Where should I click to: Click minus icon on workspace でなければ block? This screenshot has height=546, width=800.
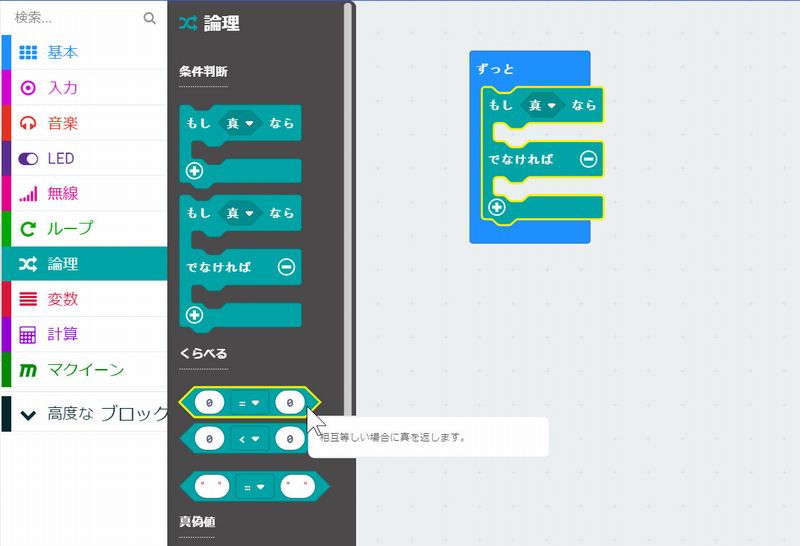click(589, 159)
